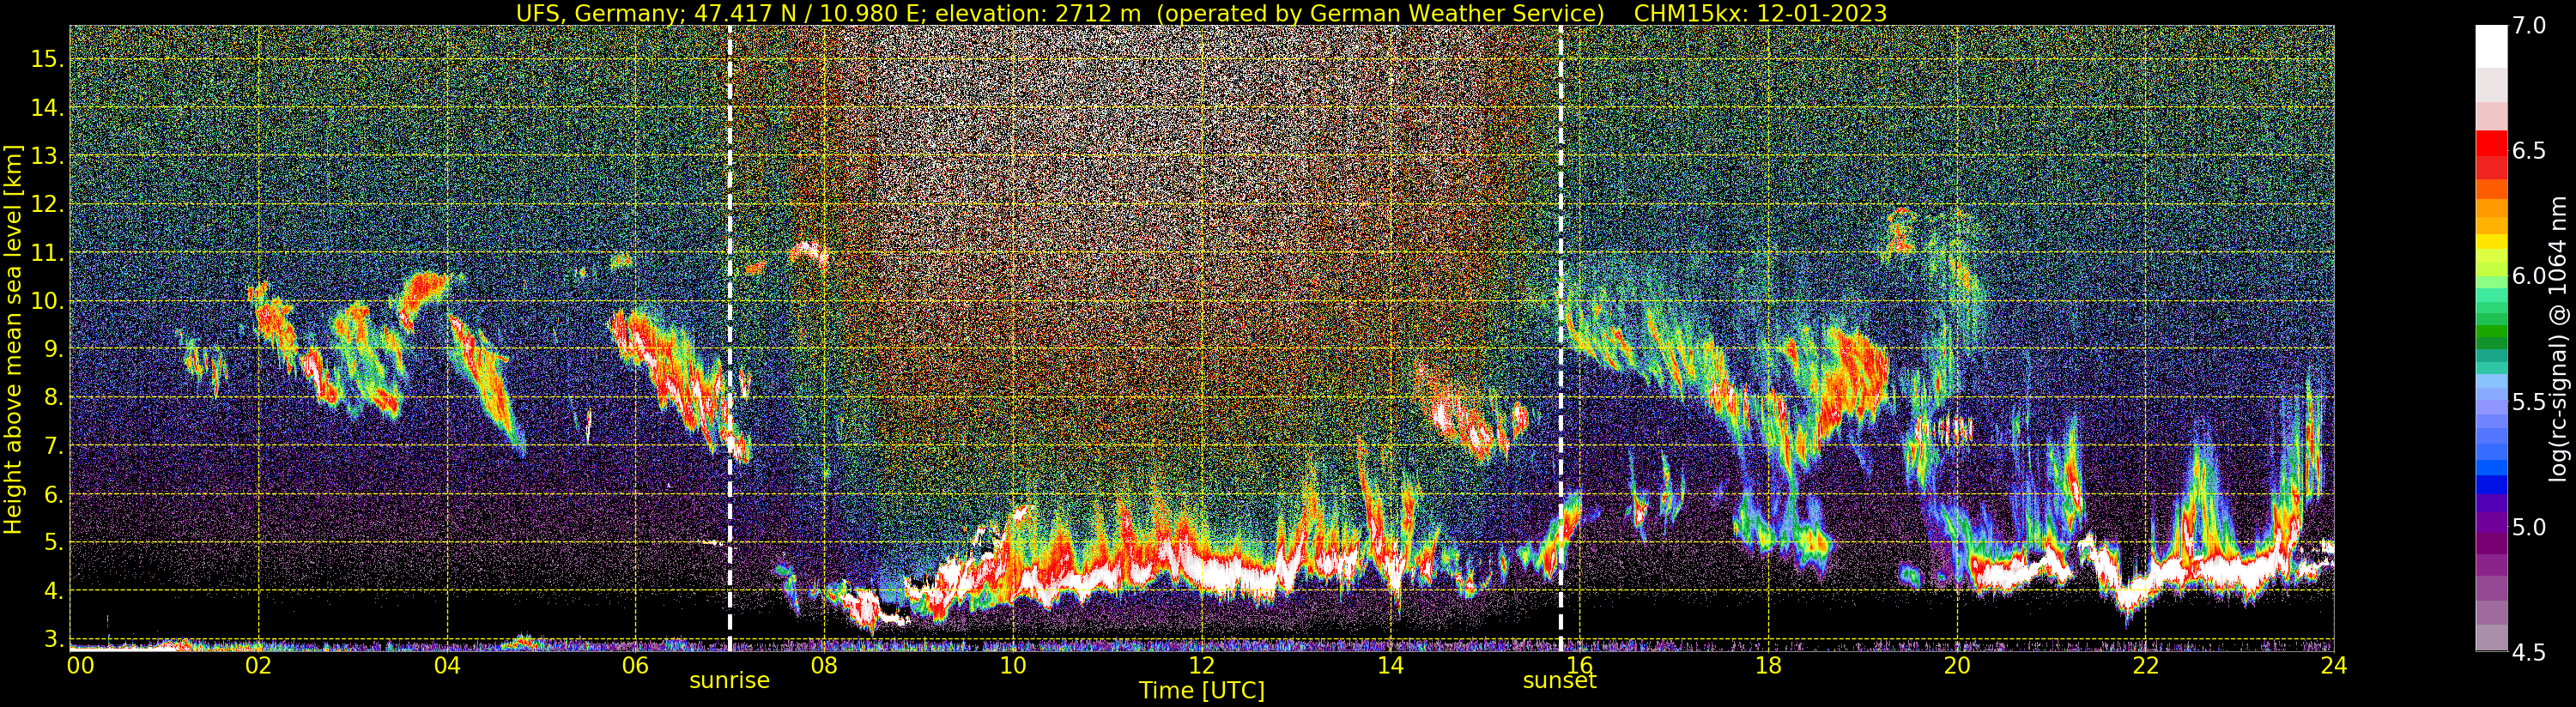Click the height tick label '15.'
Viewport: 2576px width, 707px height.
(47, 59)
